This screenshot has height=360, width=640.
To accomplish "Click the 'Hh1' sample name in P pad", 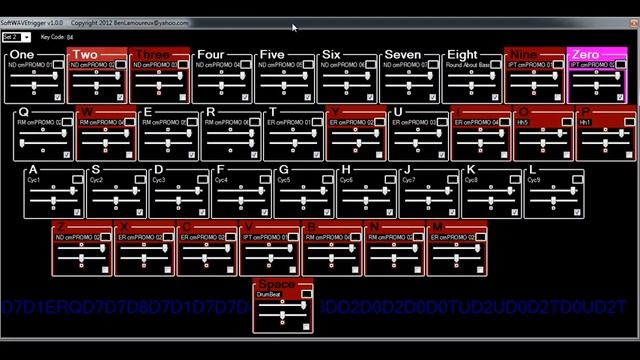I will [585, 122].
